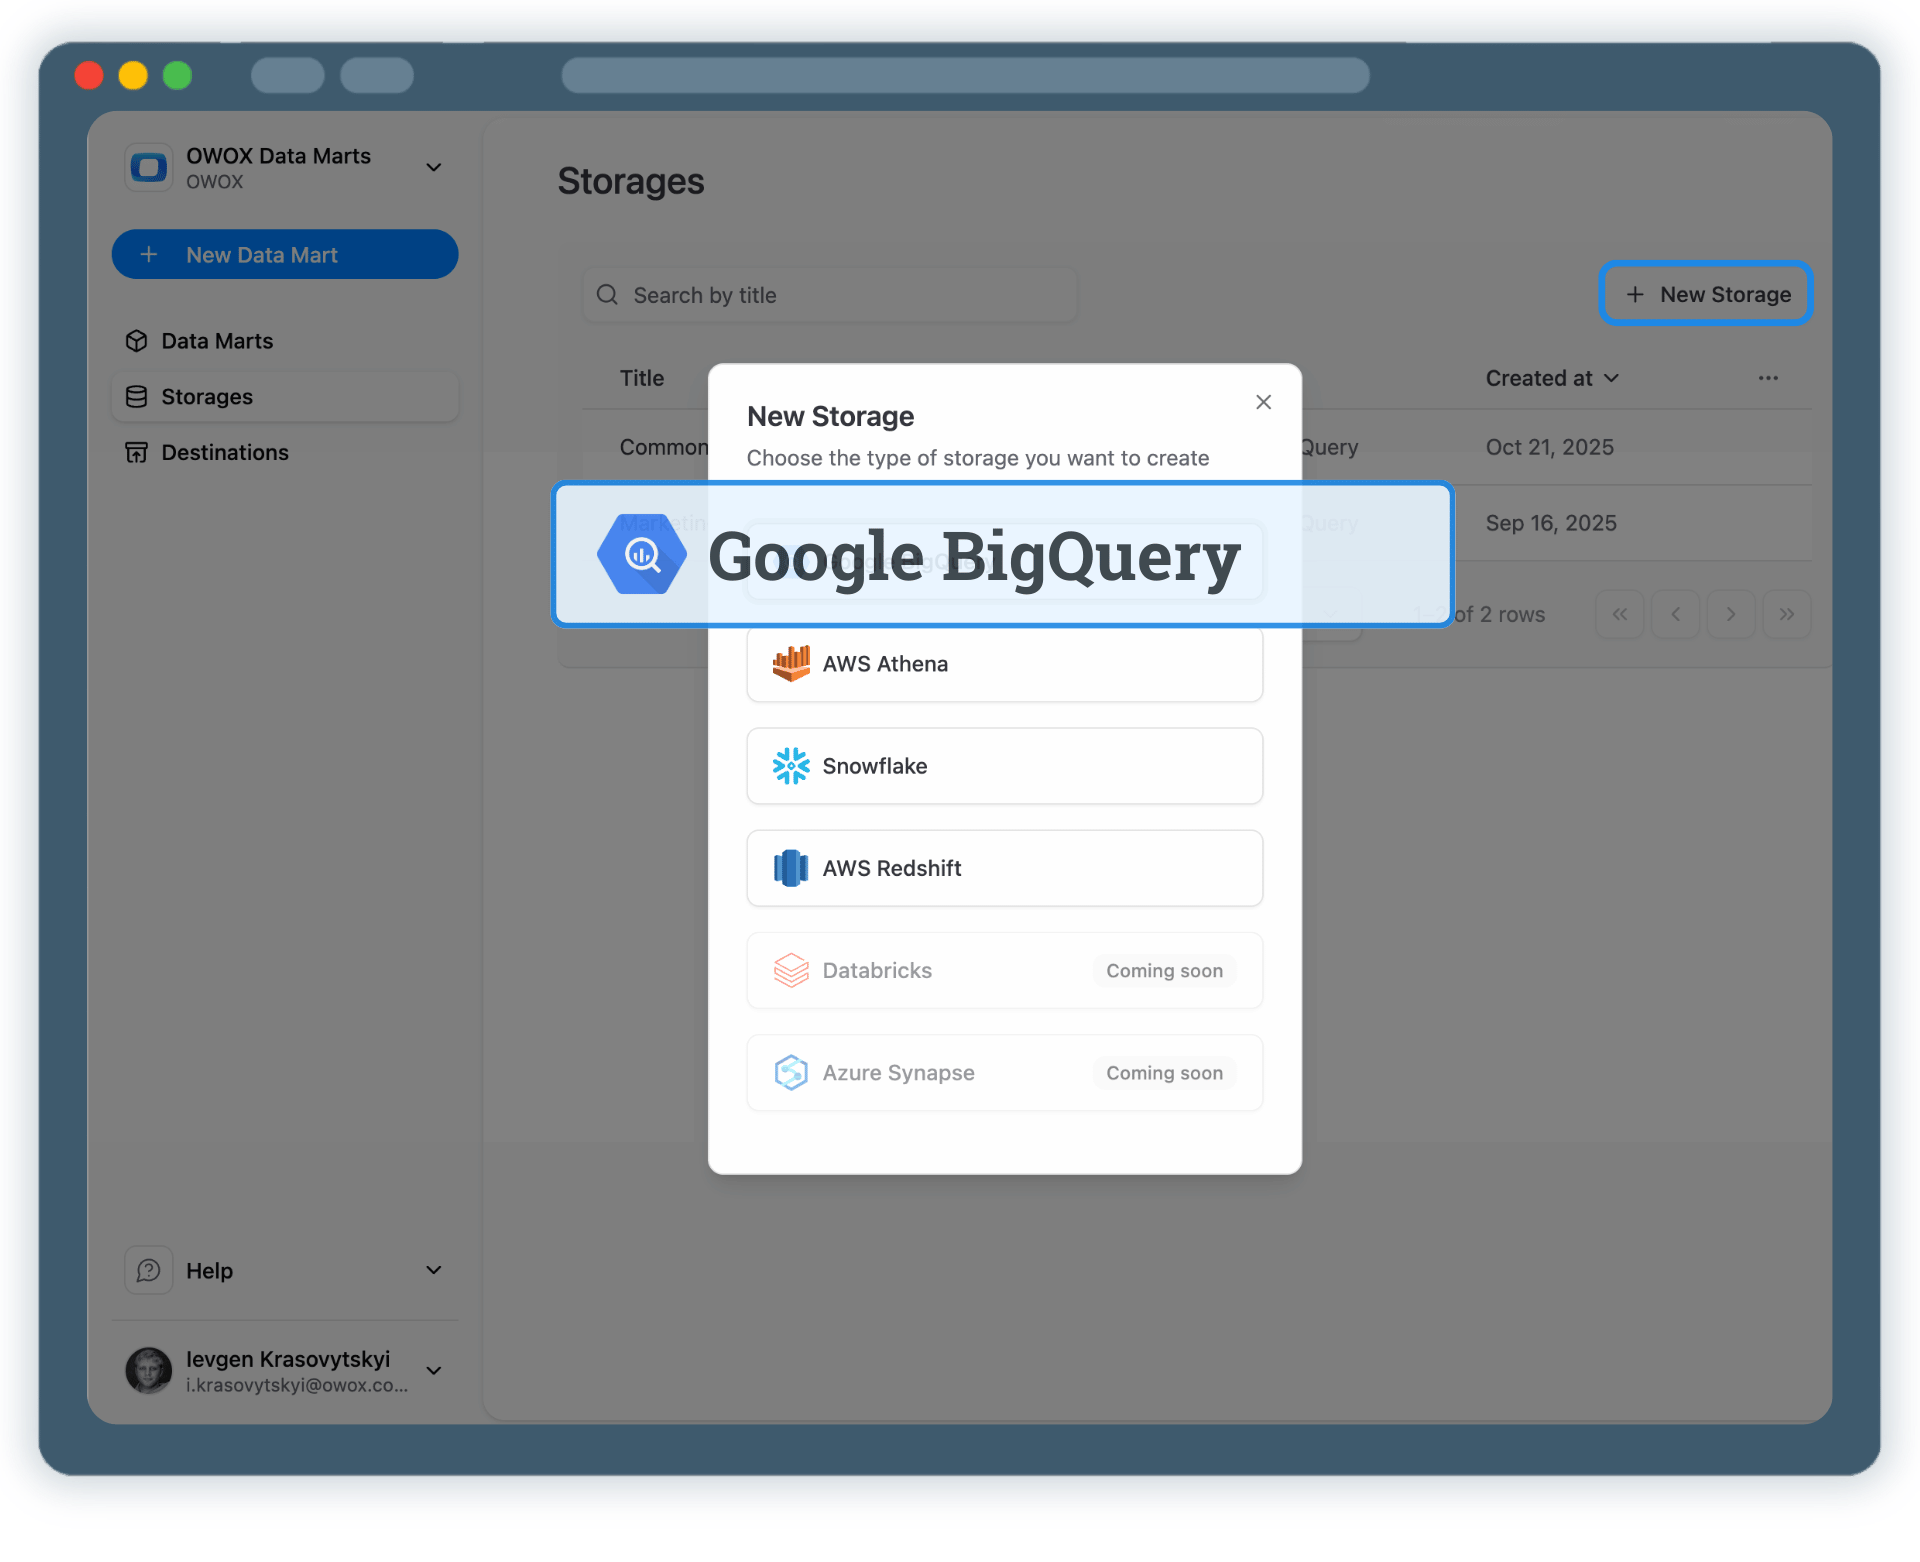Choose AWS Athena as storage
The image size is (1920, 1562).
click(x=1003, y=663)
